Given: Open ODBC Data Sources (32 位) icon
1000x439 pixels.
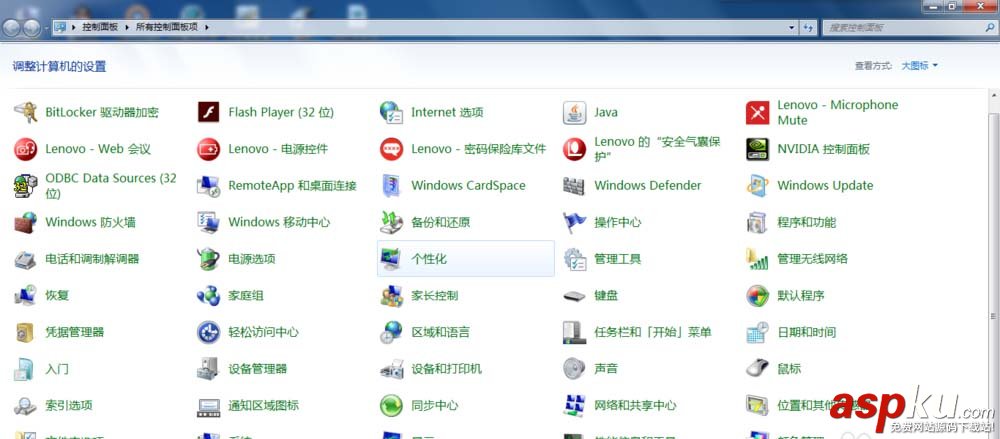Looking at the screenshot, I should click(26, 186).
